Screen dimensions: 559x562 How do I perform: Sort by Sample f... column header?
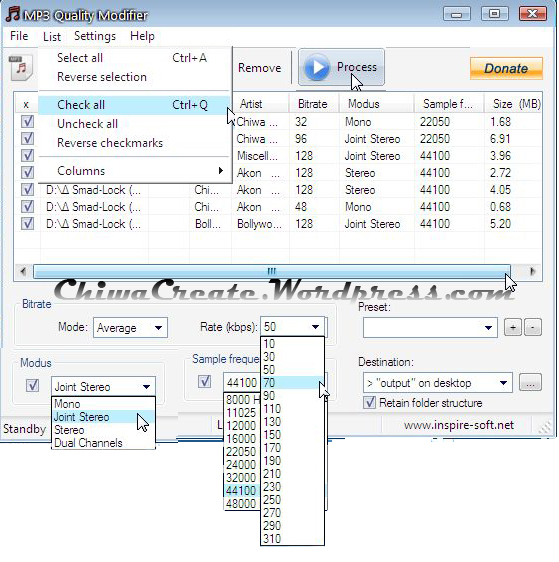pyautogui.click(x=449, y=104)
